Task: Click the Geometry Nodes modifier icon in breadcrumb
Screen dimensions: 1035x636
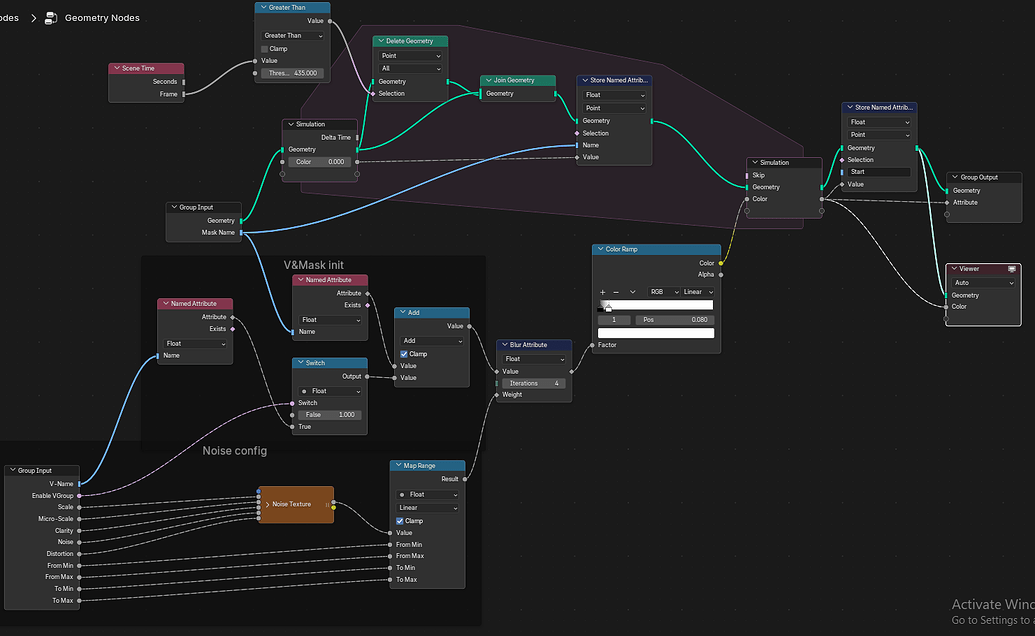Action: pos(51,18)
